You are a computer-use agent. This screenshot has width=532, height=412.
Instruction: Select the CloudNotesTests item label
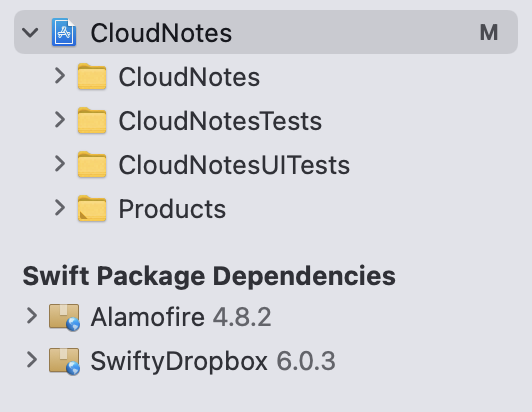click(x=220, y=121)
